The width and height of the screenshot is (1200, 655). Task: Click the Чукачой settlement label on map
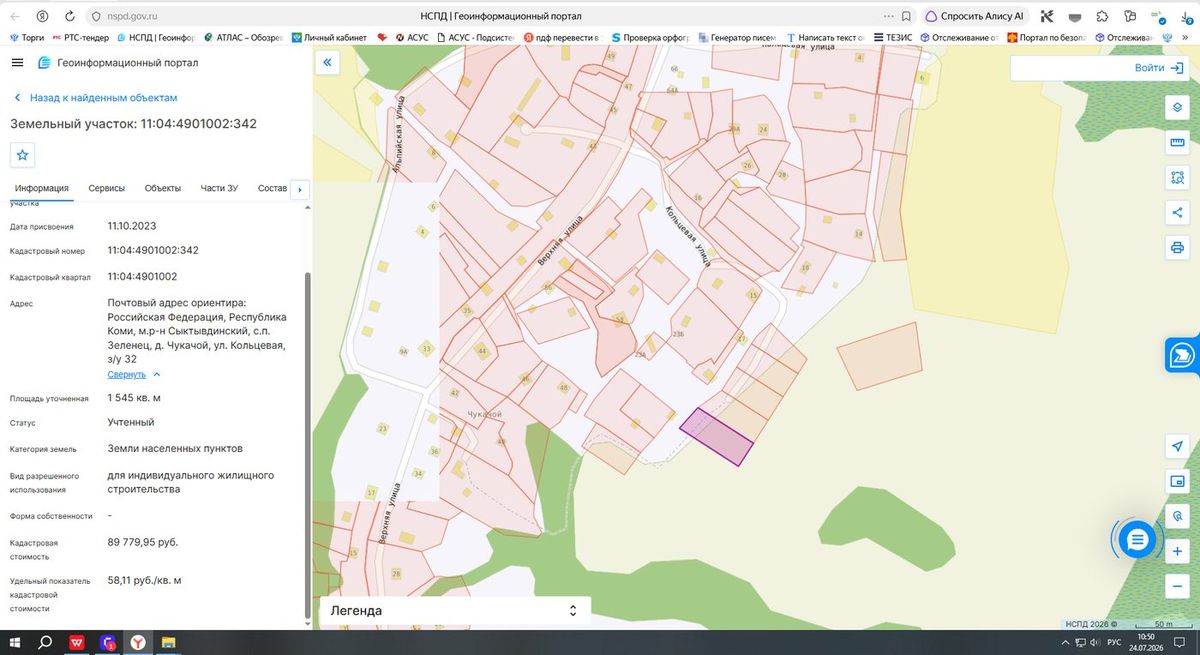[x=484, y=414]
